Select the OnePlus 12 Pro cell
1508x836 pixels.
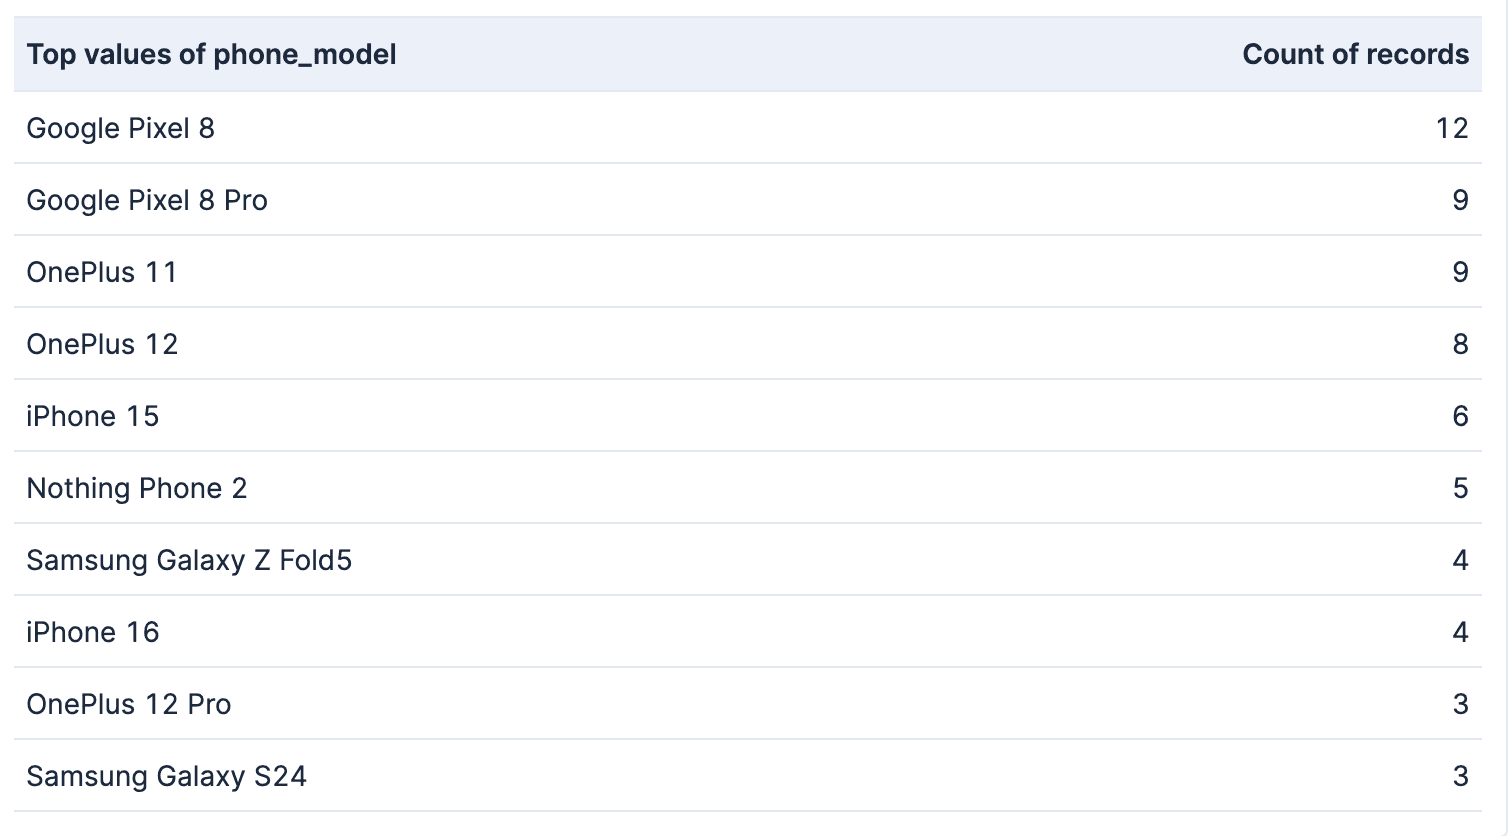pyautogui.click(x=129, y=704)
